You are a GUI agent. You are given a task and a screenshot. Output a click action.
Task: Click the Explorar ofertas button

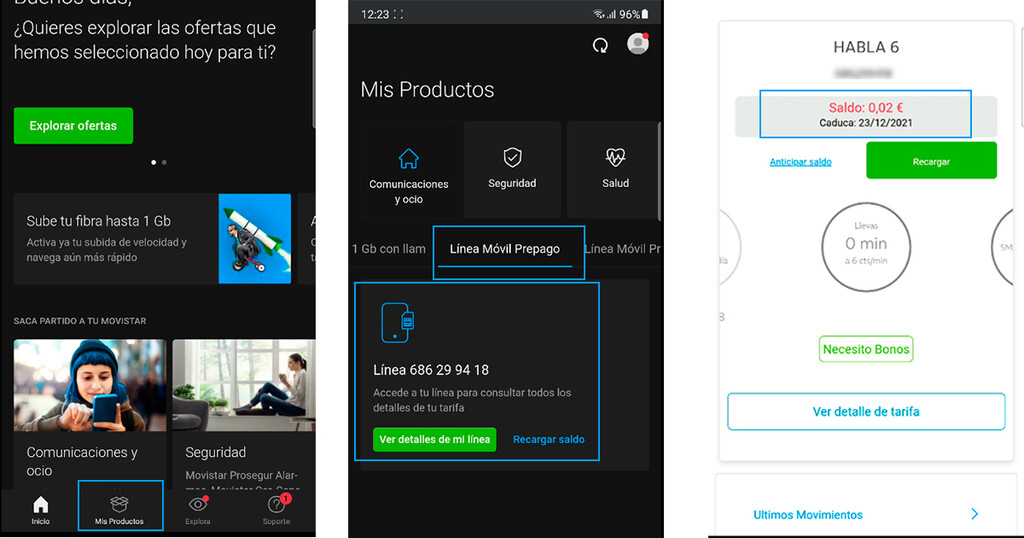[x=73, y=125]
